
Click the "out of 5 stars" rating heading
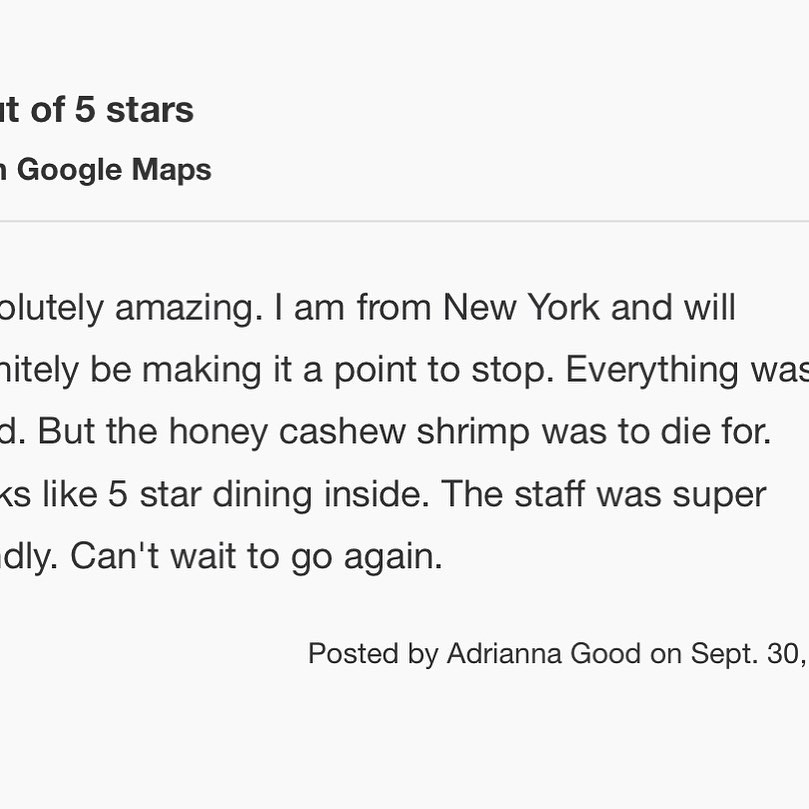pyautogui.click(x=97, y=110)
